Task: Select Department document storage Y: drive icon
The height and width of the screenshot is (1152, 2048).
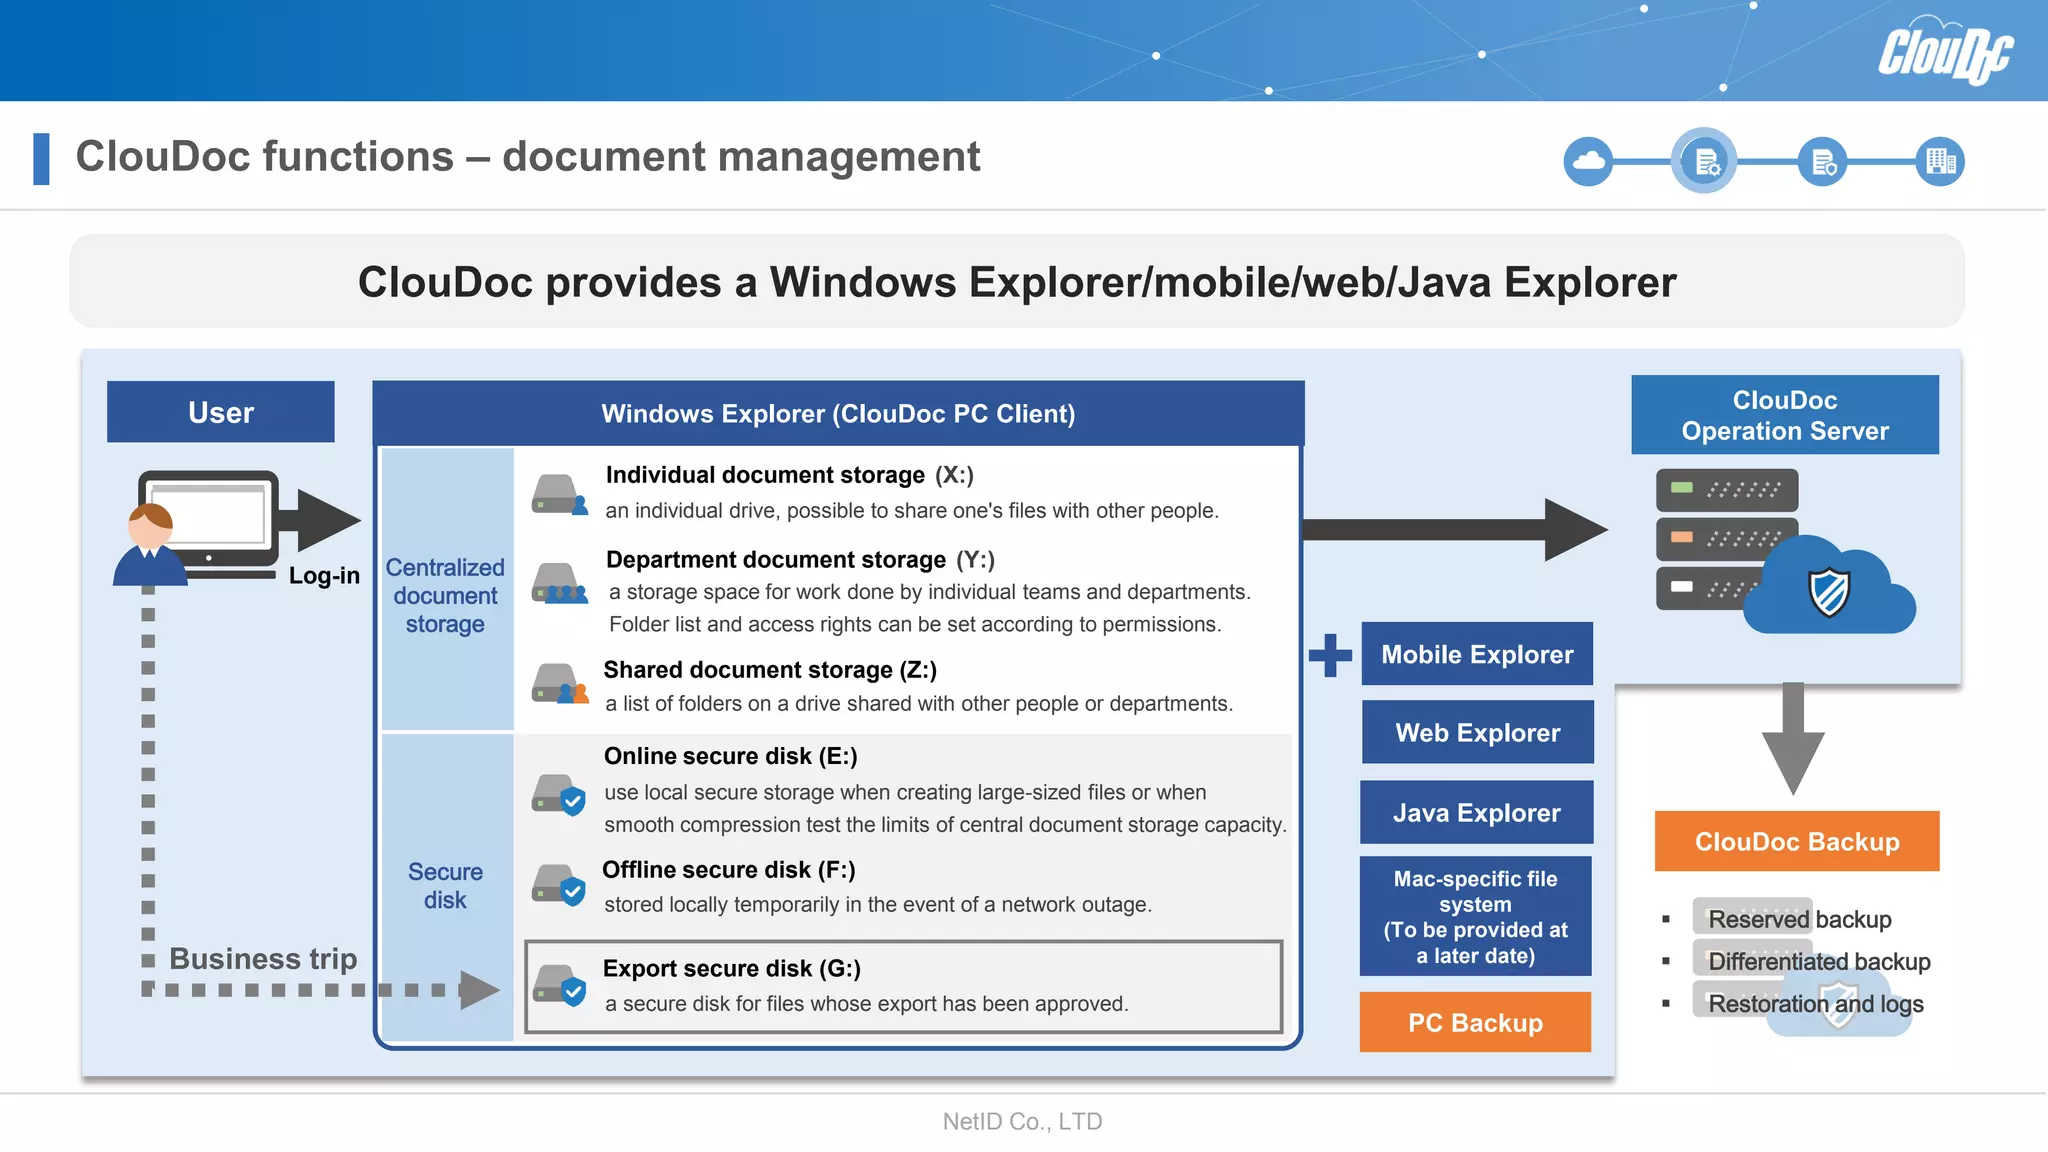Action: [x=559, y=582]
